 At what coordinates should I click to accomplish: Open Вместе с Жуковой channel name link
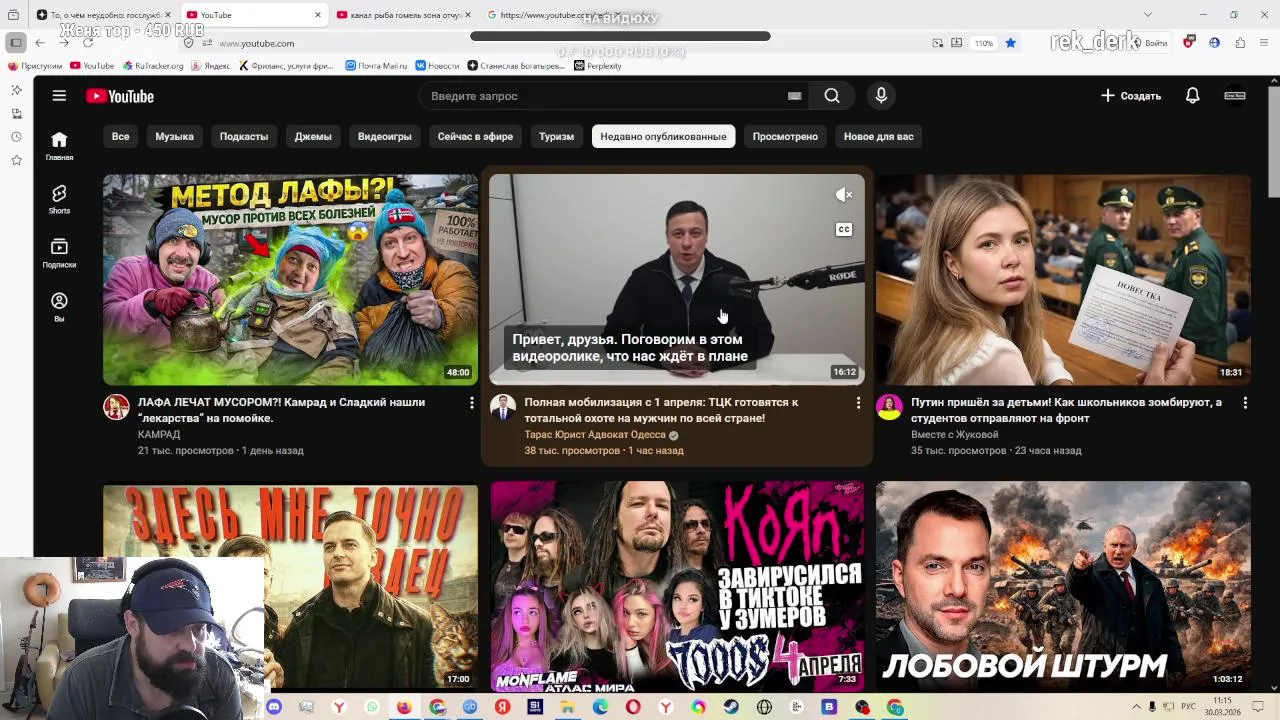point(955,435)
